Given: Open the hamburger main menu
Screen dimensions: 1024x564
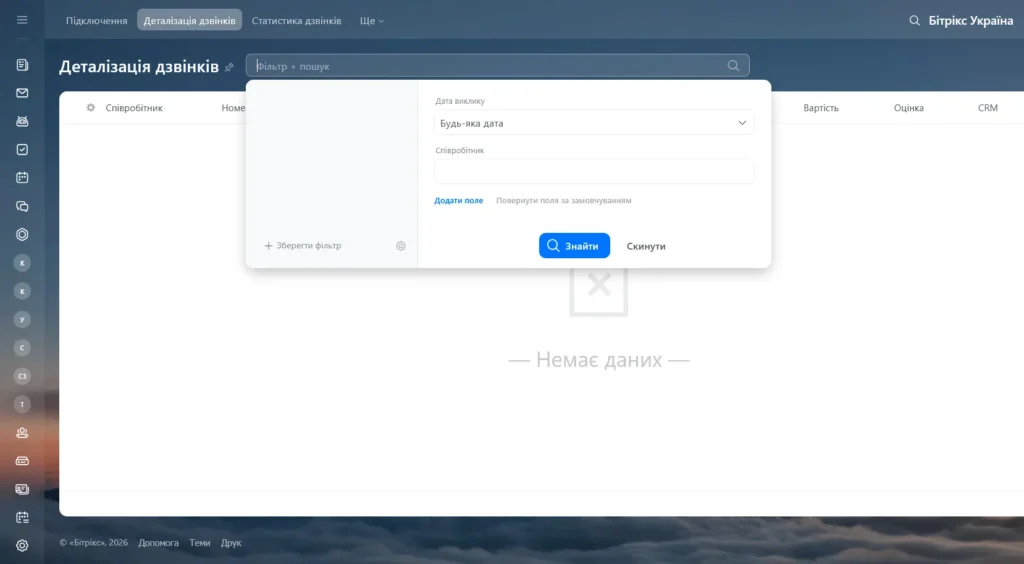Looking at the screenshot, I should click(x=22, y=20).
